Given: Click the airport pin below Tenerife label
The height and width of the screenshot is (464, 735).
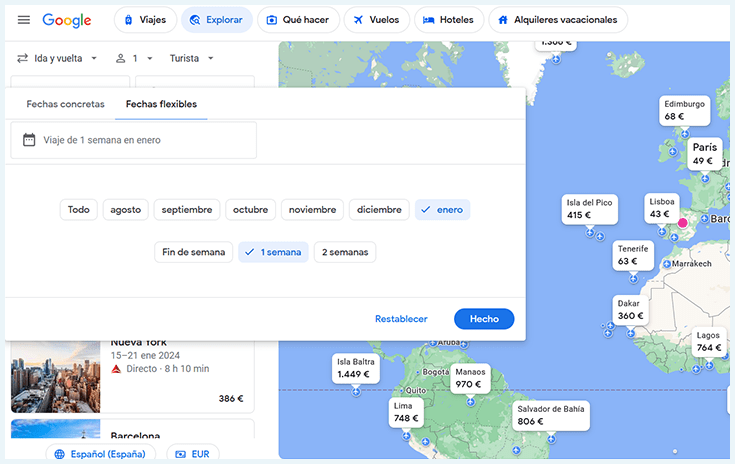Looking at the screenshot, I should click(x=633, y=279).
